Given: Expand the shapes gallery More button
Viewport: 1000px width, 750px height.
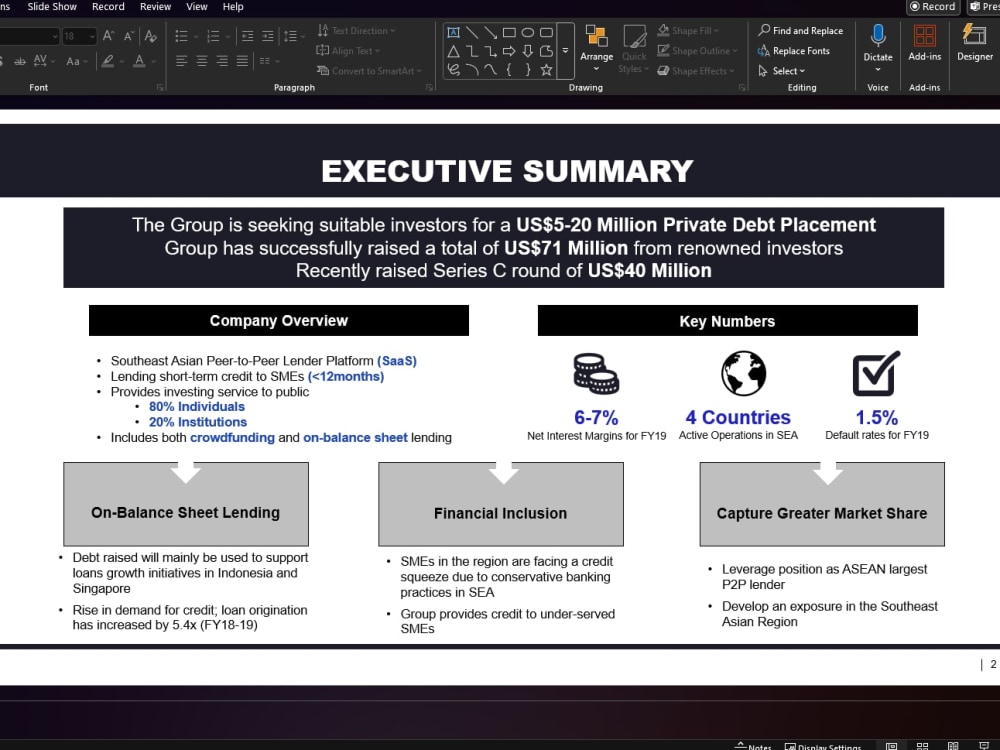Looking at the screenshot, I should point(565,51).
